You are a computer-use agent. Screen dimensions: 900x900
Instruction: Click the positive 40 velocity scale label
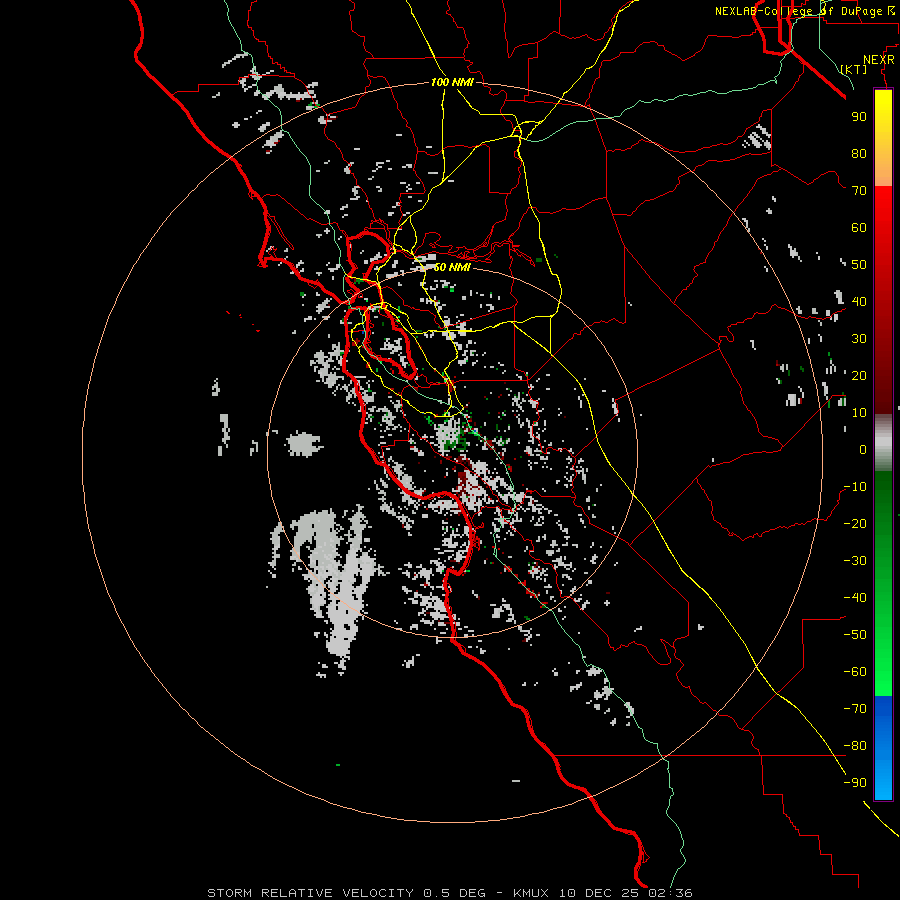click(859, 301)
